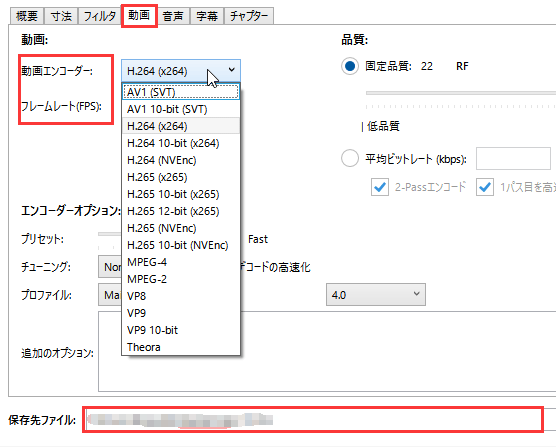This screenshot has height=447, width=556.
Task: Click the 動画エンコーダー label
Action: pos(57,71)
